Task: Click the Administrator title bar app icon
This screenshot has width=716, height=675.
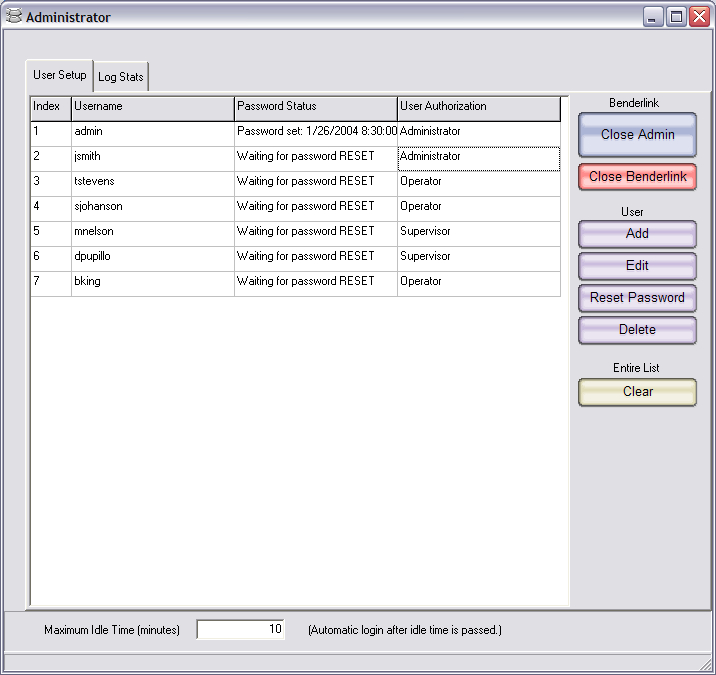Action: pos(13,16)
